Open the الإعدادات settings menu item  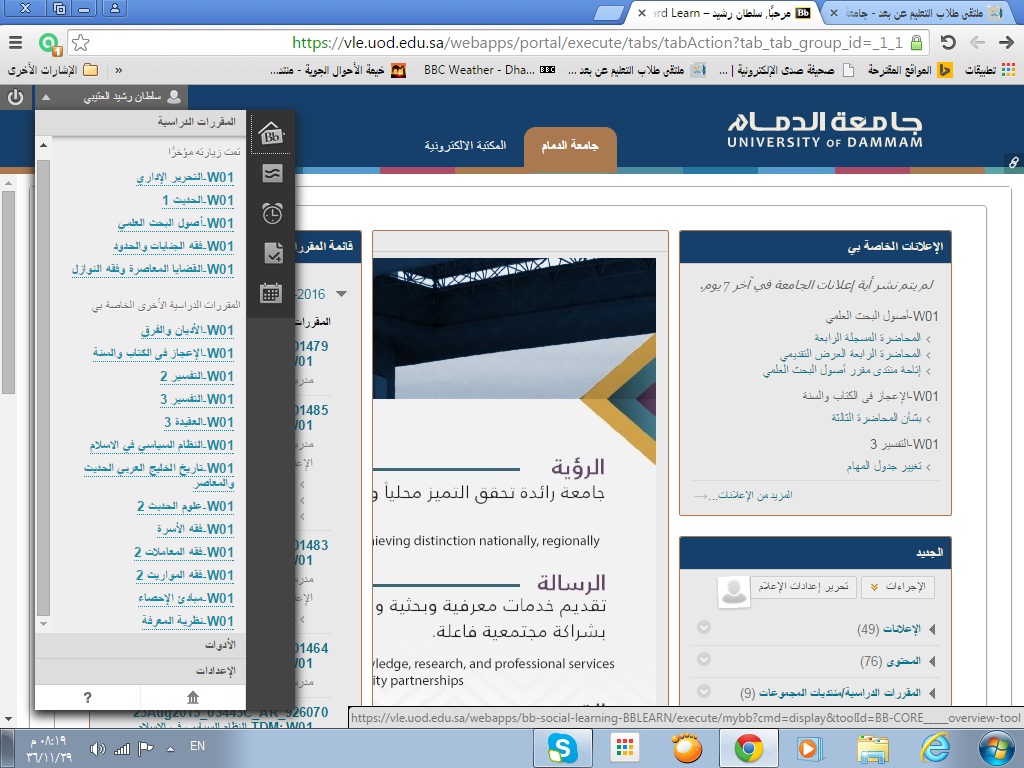(215, 670)
